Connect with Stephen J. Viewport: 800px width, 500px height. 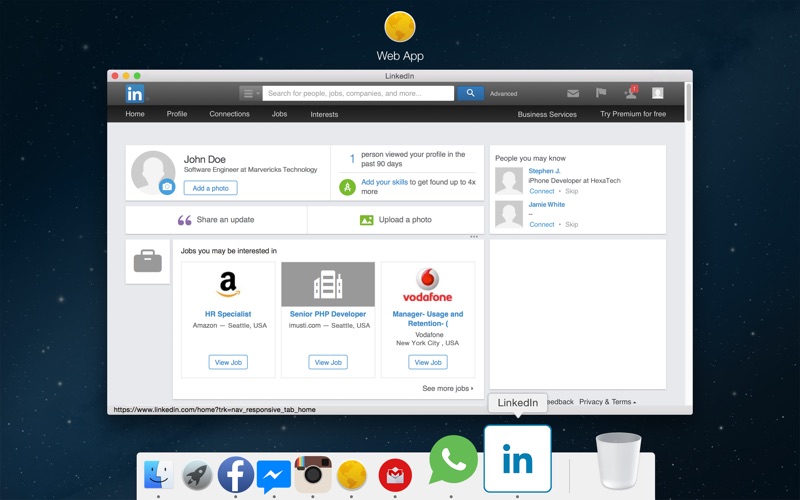(542, 191)
